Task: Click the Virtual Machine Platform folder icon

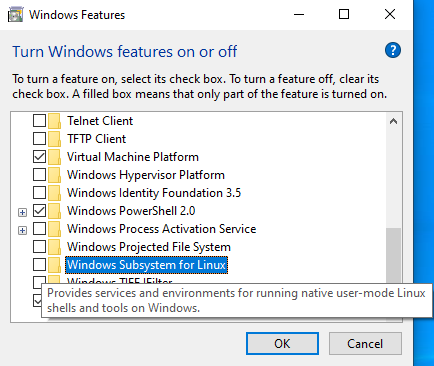Action: tap(54, 157)
